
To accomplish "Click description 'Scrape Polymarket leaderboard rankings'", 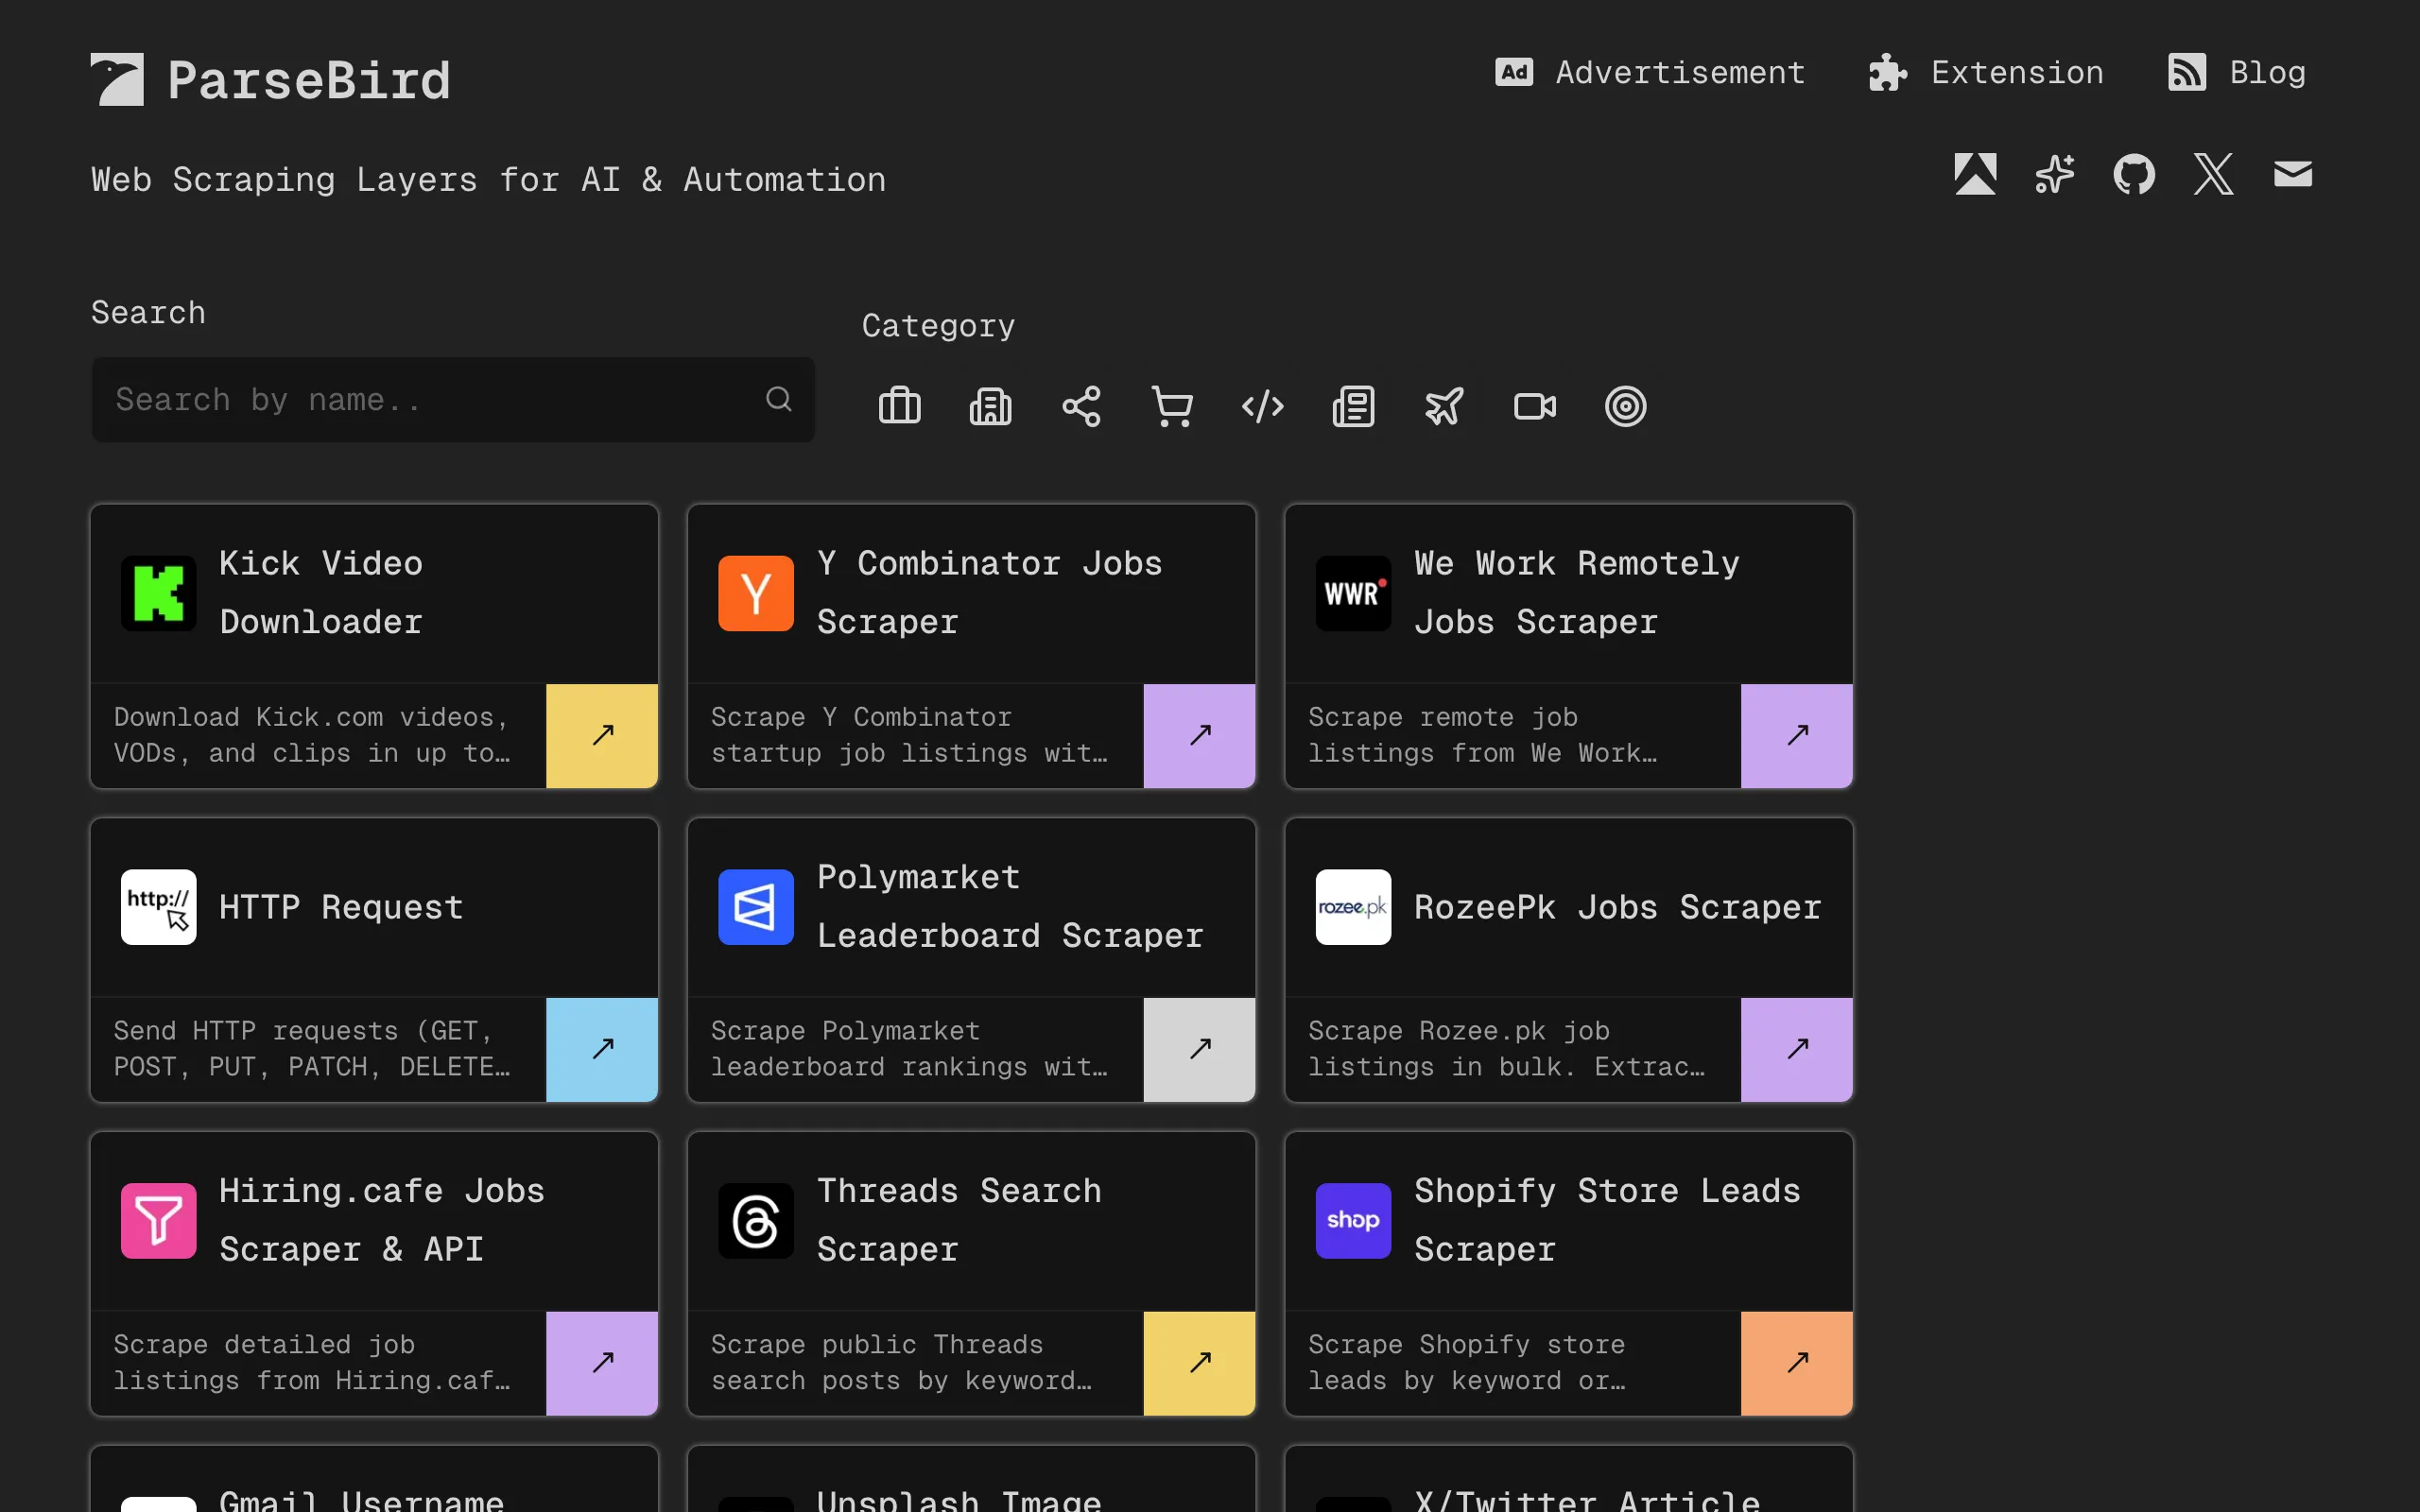I will (x=909, y=1049).
